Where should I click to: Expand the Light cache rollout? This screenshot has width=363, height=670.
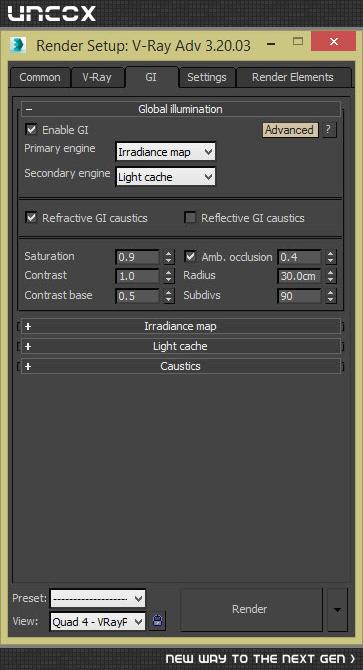click(181, 347)
